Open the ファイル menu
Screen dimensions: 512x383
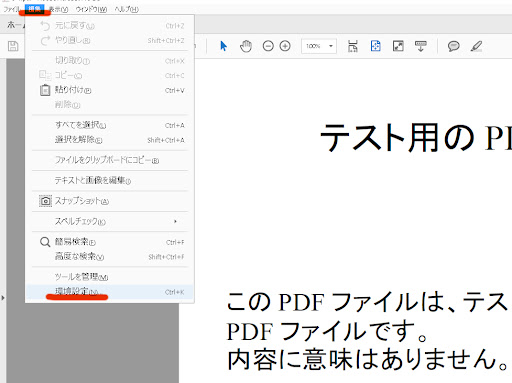tap(12, 9)
